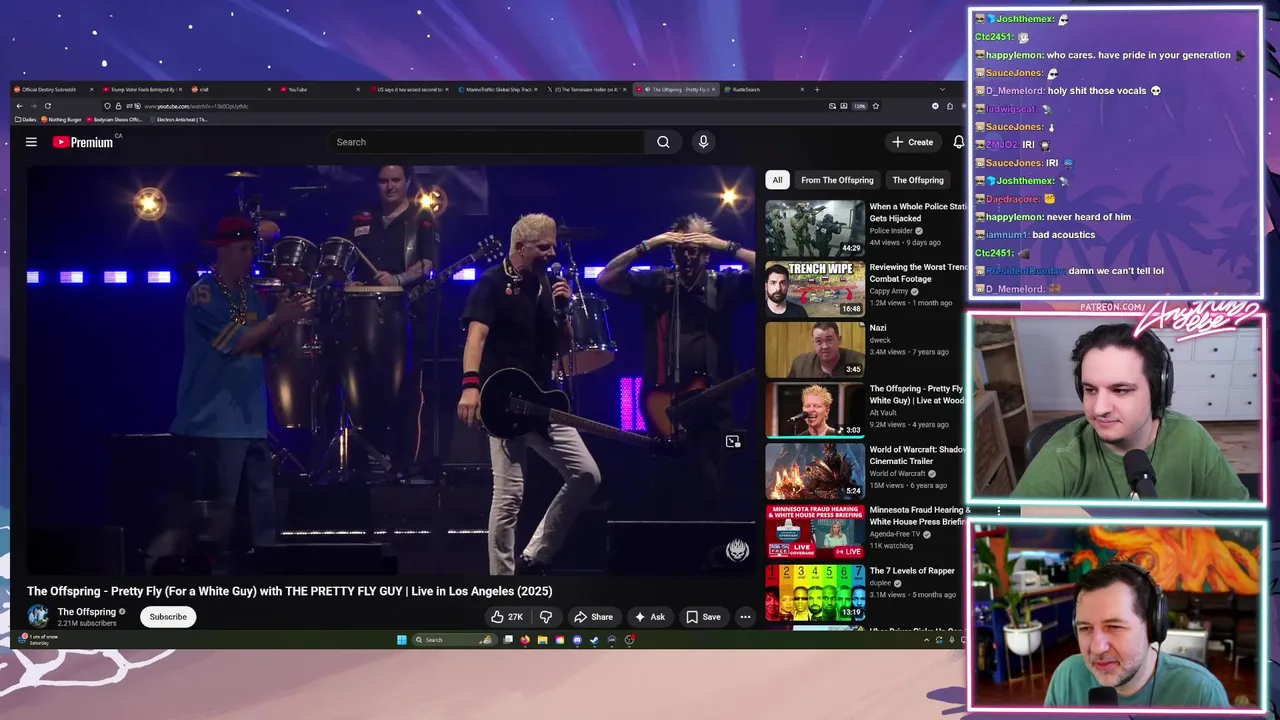Click the browser address bar URL
The image size is (1280, 720).
click(x=195, y=106)
